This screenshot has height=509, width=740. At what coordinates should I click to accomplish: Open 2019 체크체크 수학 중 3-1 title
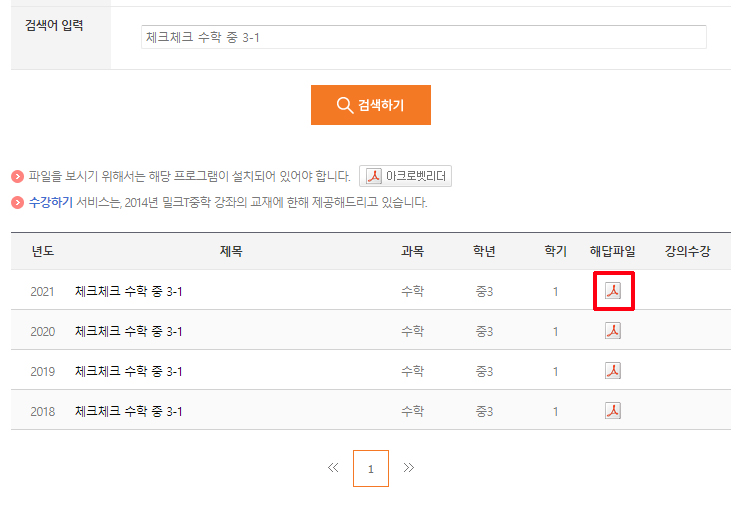(x=128, y=372)
